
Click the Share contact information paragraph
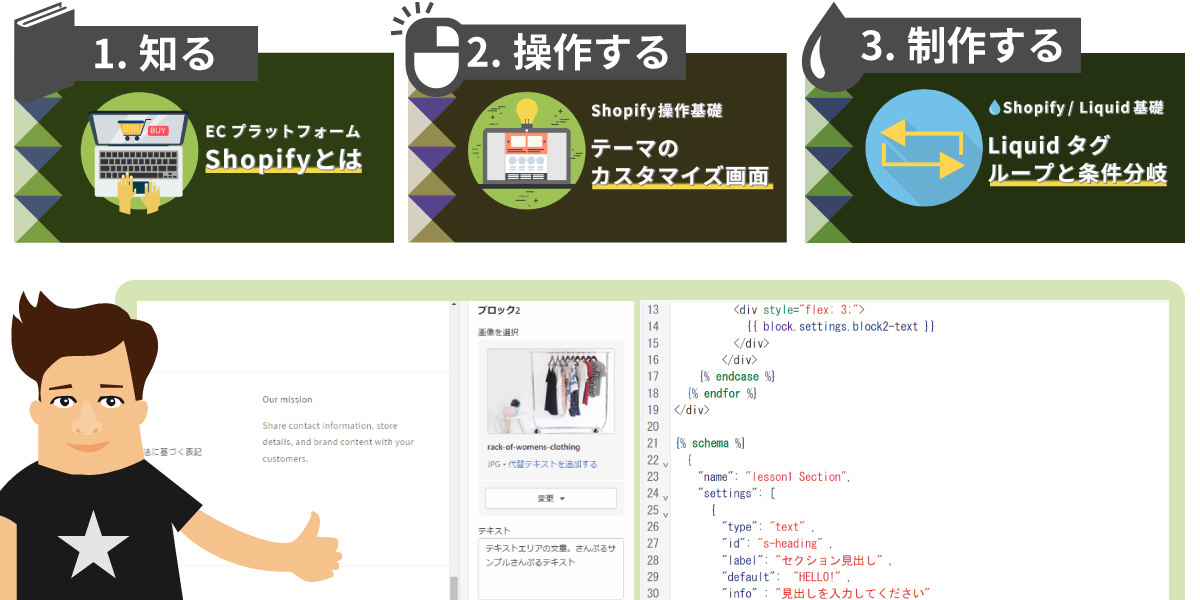(x=338, y=442)
